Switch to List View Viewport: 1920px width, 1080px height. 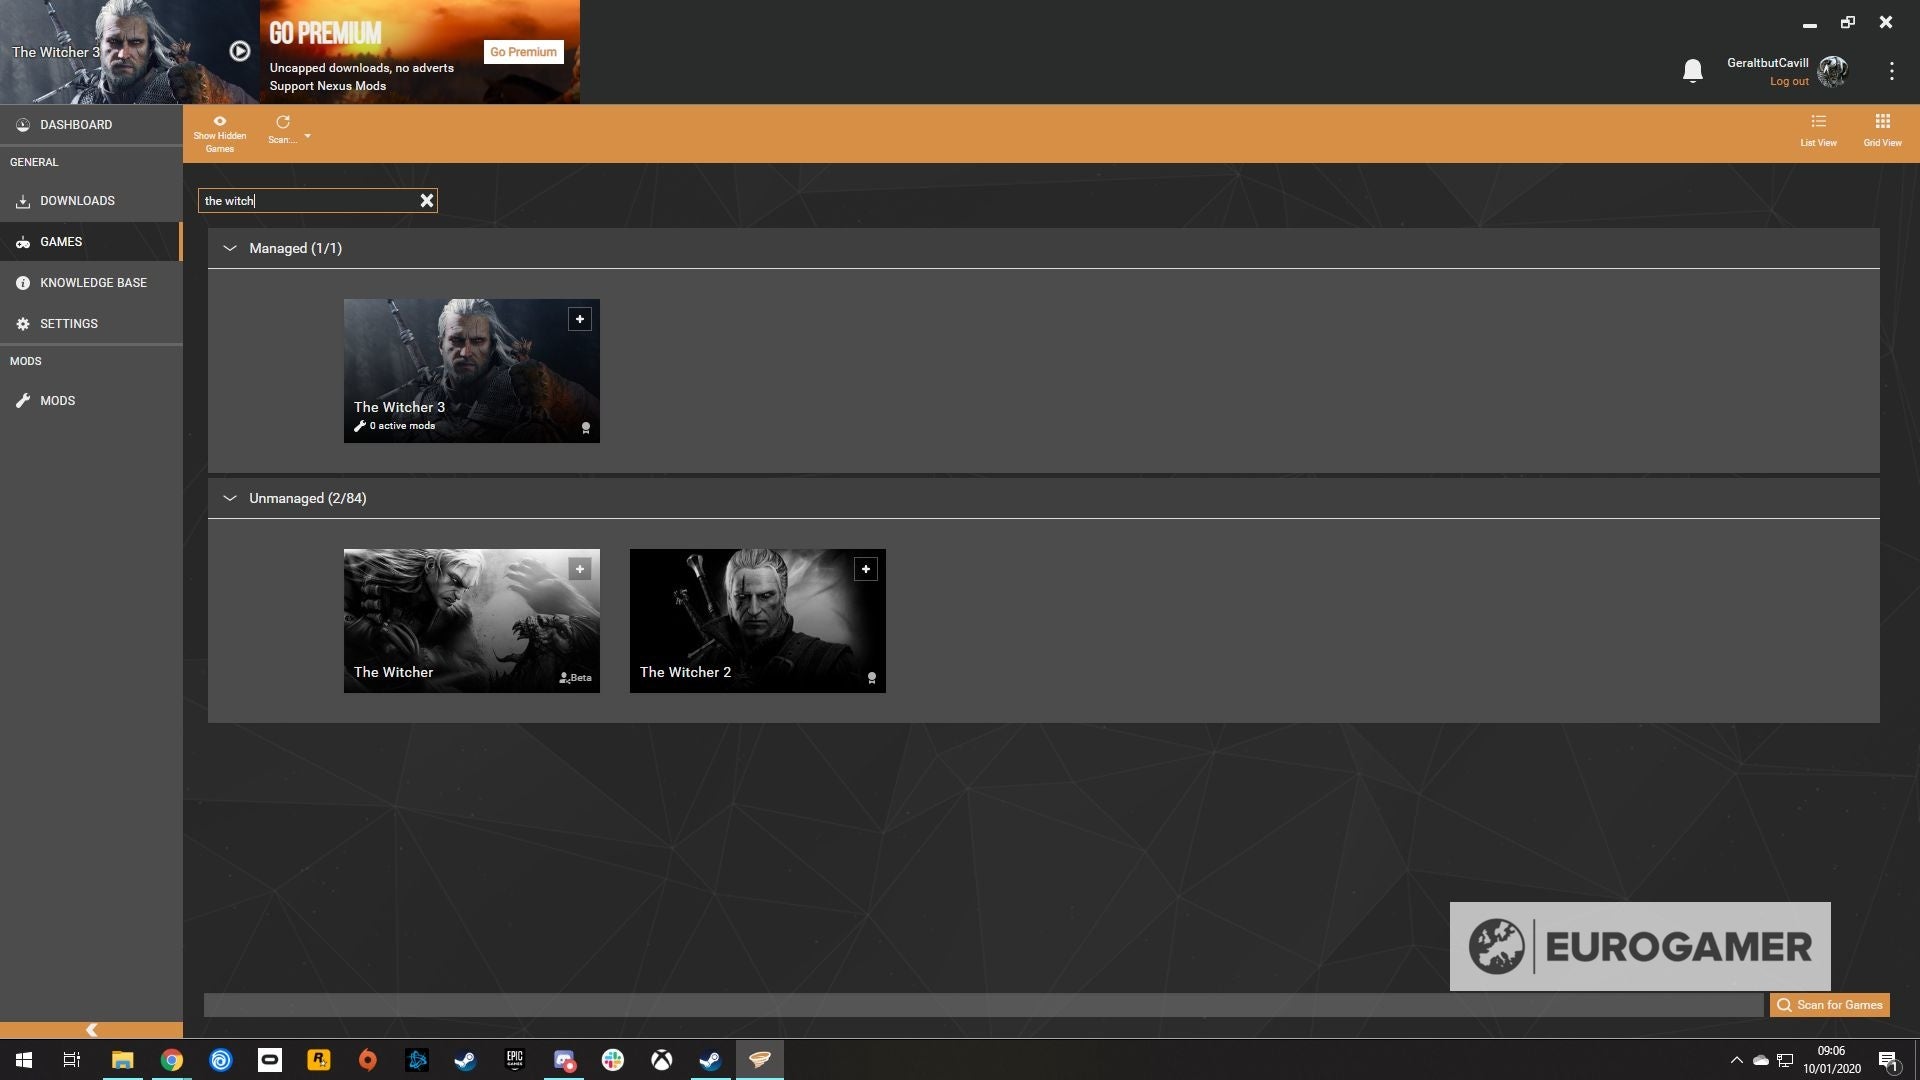[1818, 130]
